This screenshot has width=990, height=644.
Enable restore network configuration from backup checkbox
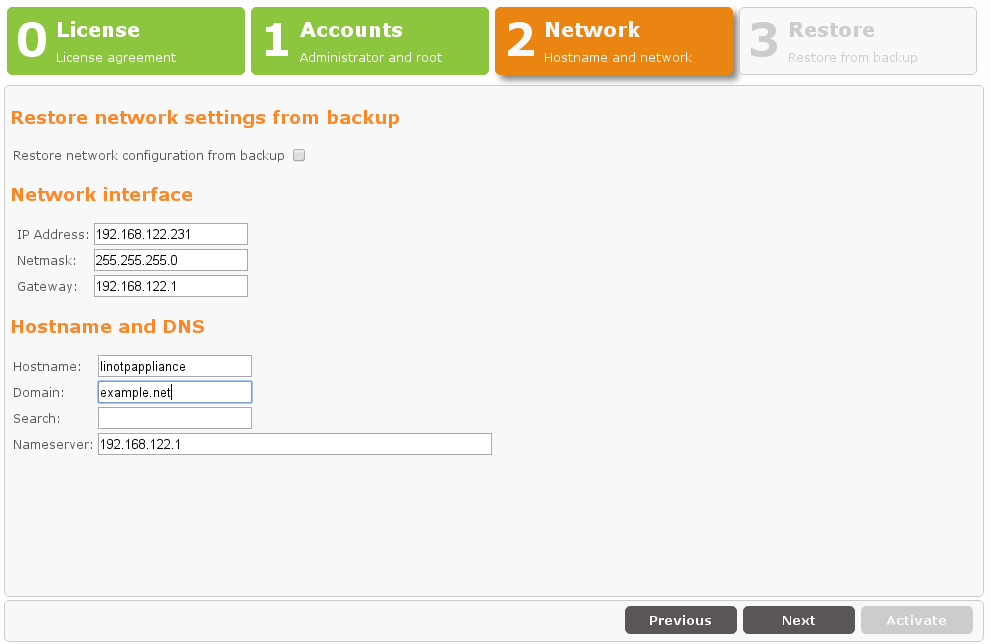(299, 156)
